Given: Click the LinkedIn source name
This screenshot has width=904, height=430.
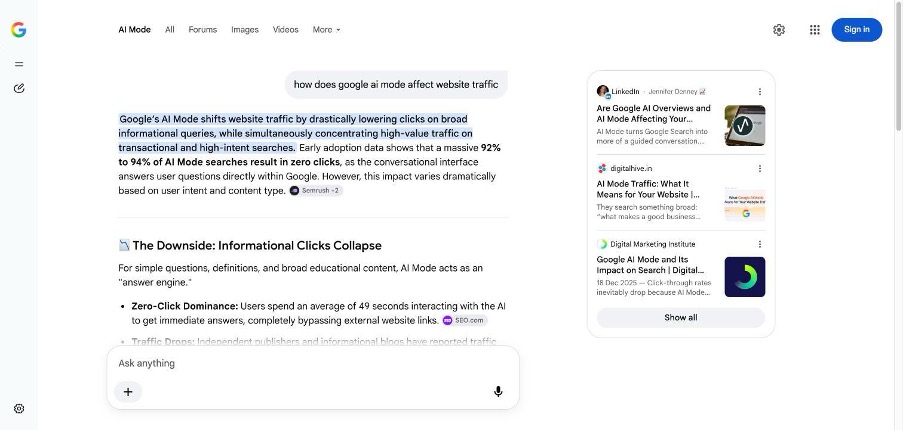Looking at the screenshot, I should [x=626, y=92].
